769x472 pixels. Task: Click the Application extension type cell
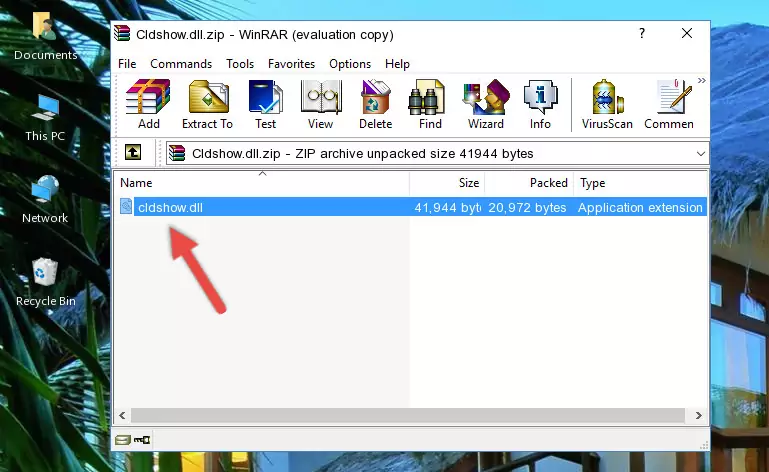pos(640,208)
